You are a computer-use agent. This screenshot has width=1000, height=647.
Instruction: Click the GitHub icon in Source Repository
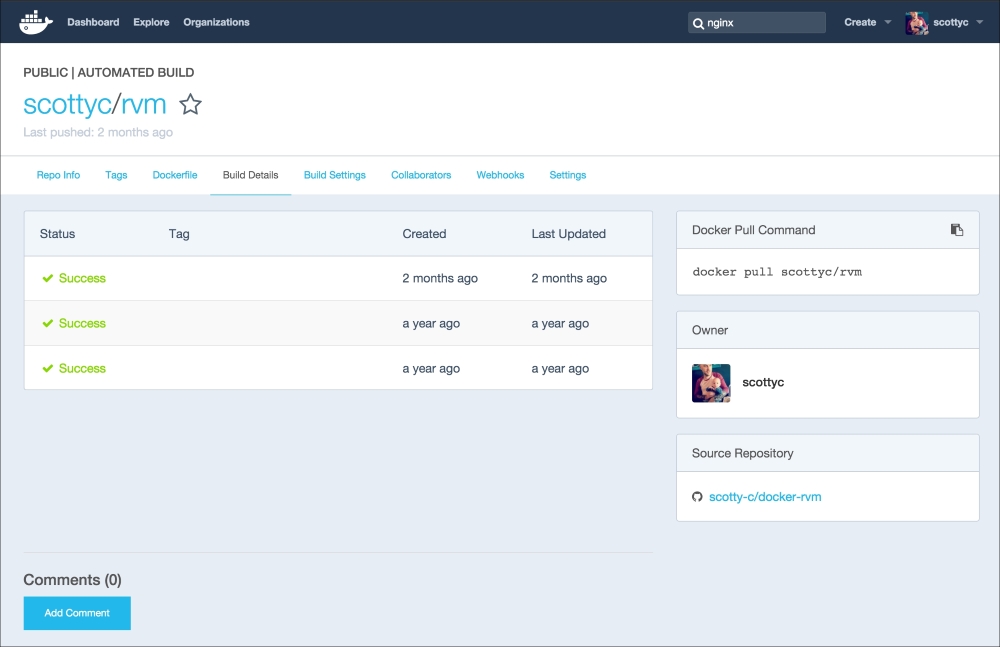697,497
